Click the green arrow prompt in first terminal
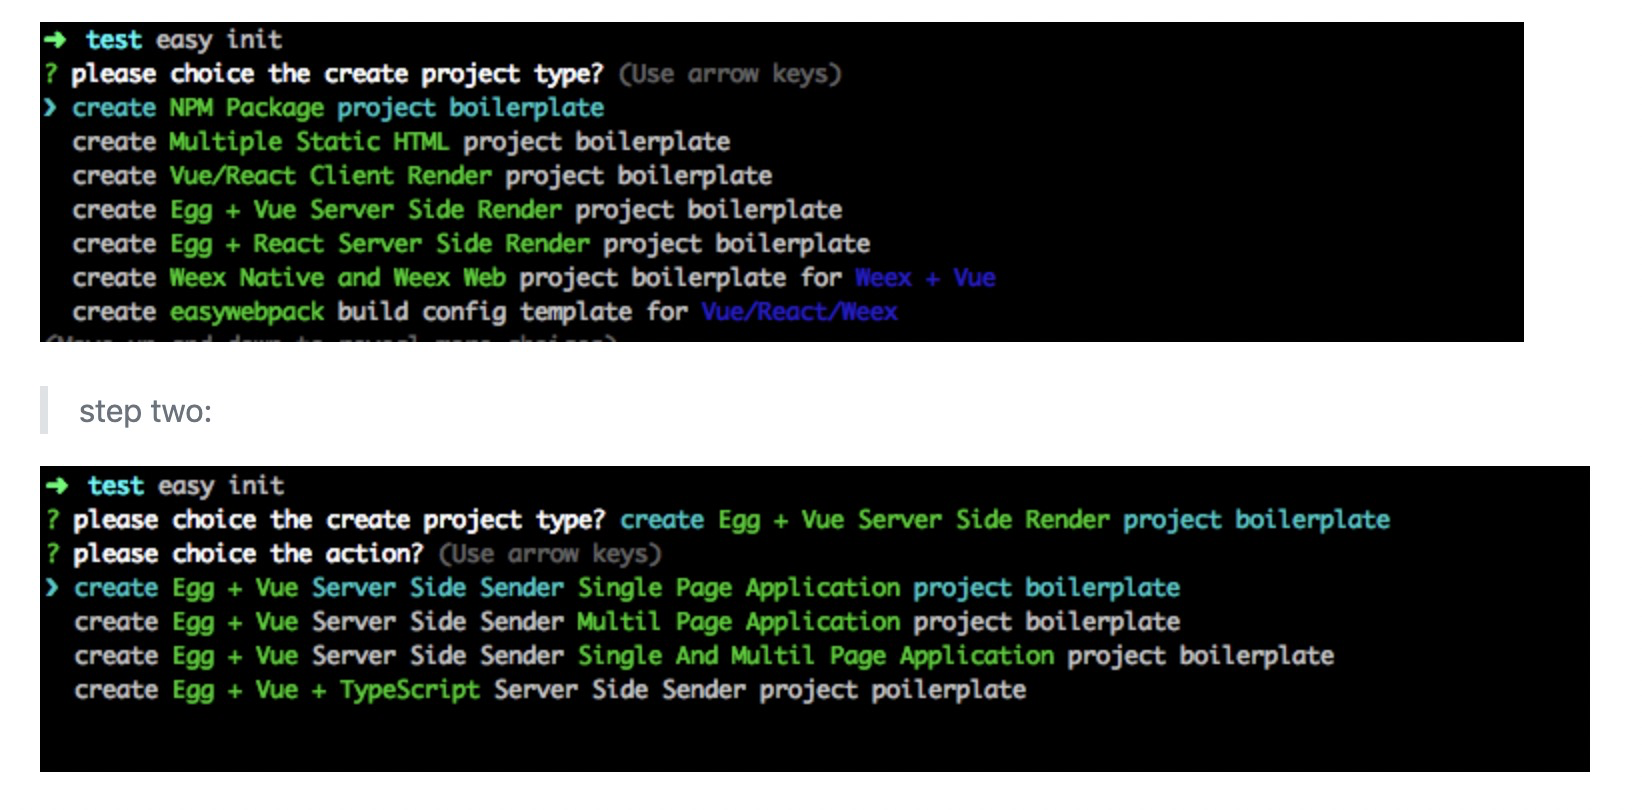1642x810 pixels. [54, 40]
